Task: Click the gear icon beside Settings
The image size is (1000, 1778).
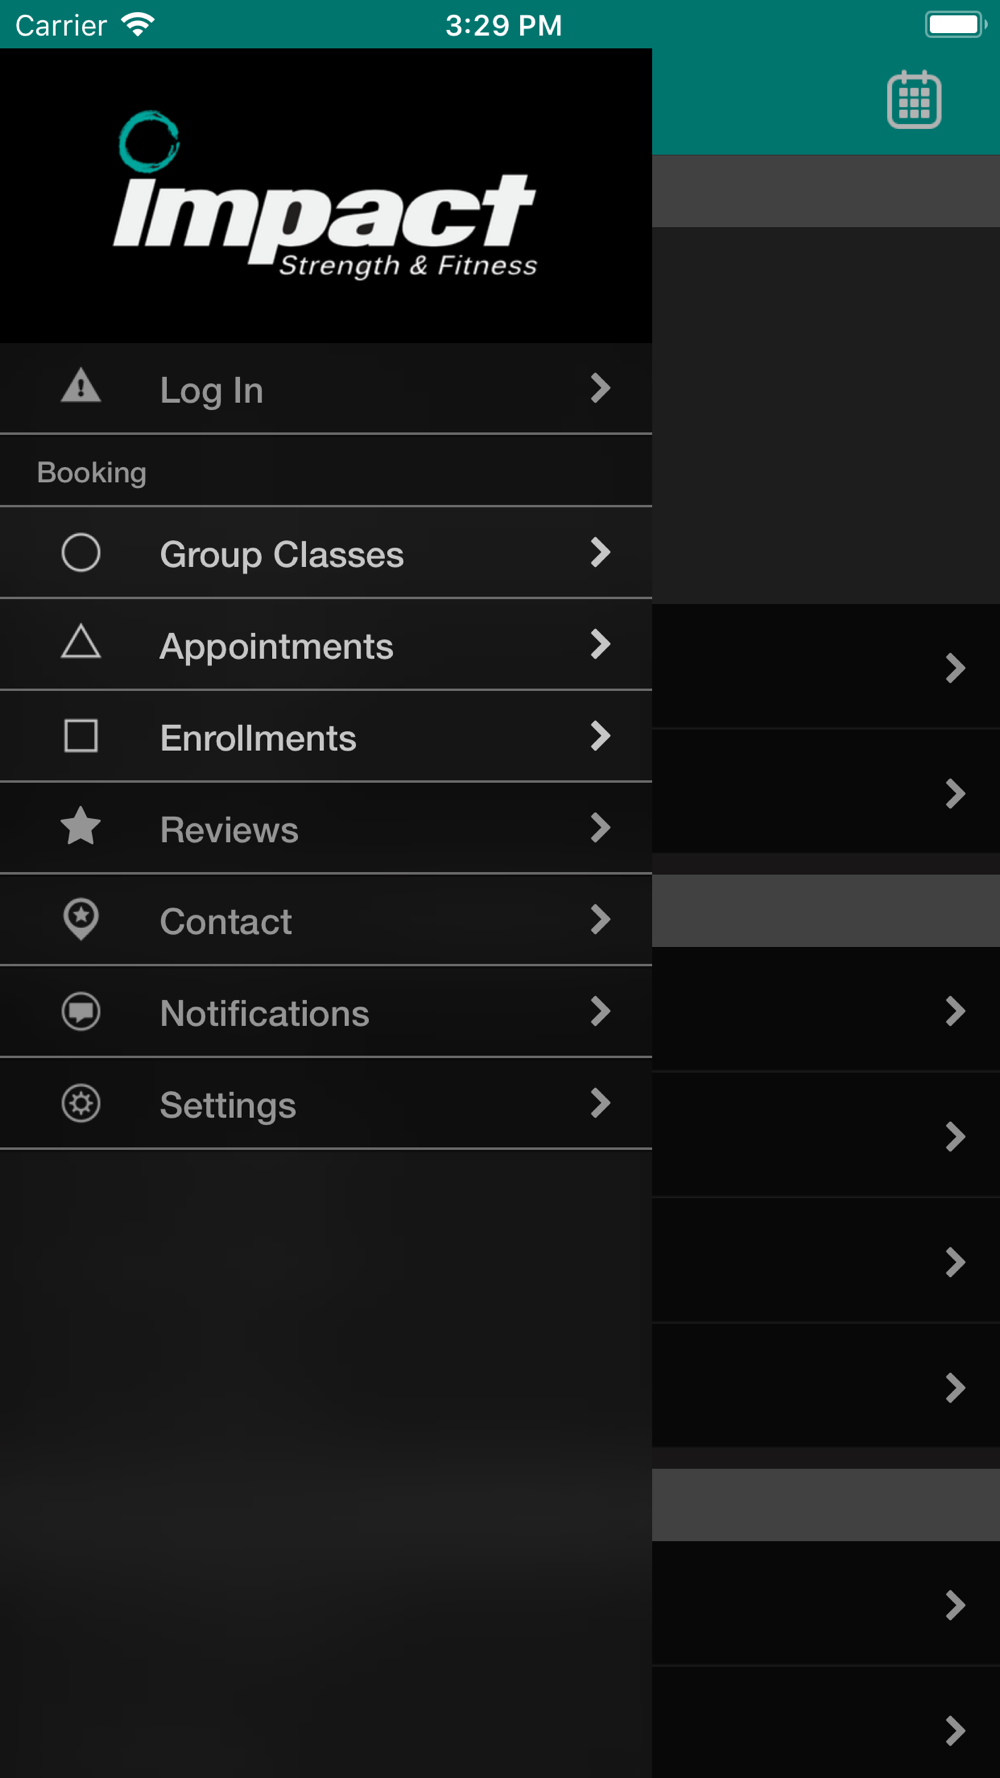Action: 81,1103
